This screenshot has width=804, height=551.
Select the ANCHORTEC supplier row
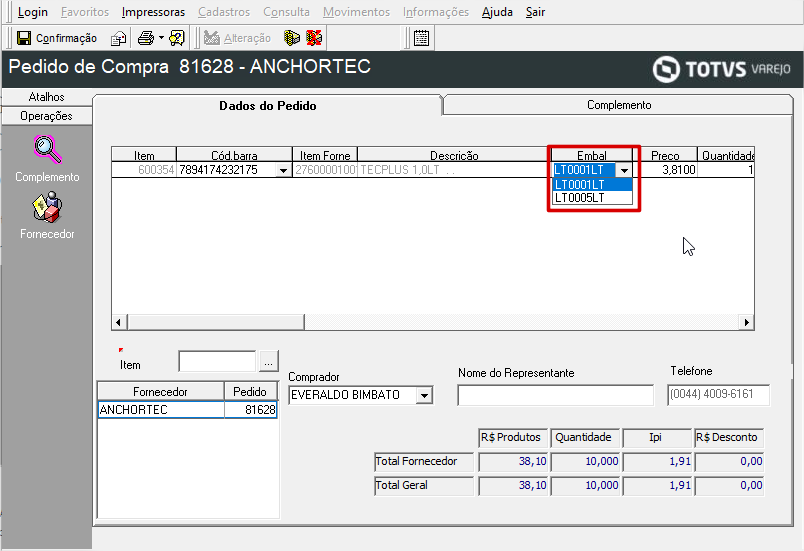pos(160,410)
